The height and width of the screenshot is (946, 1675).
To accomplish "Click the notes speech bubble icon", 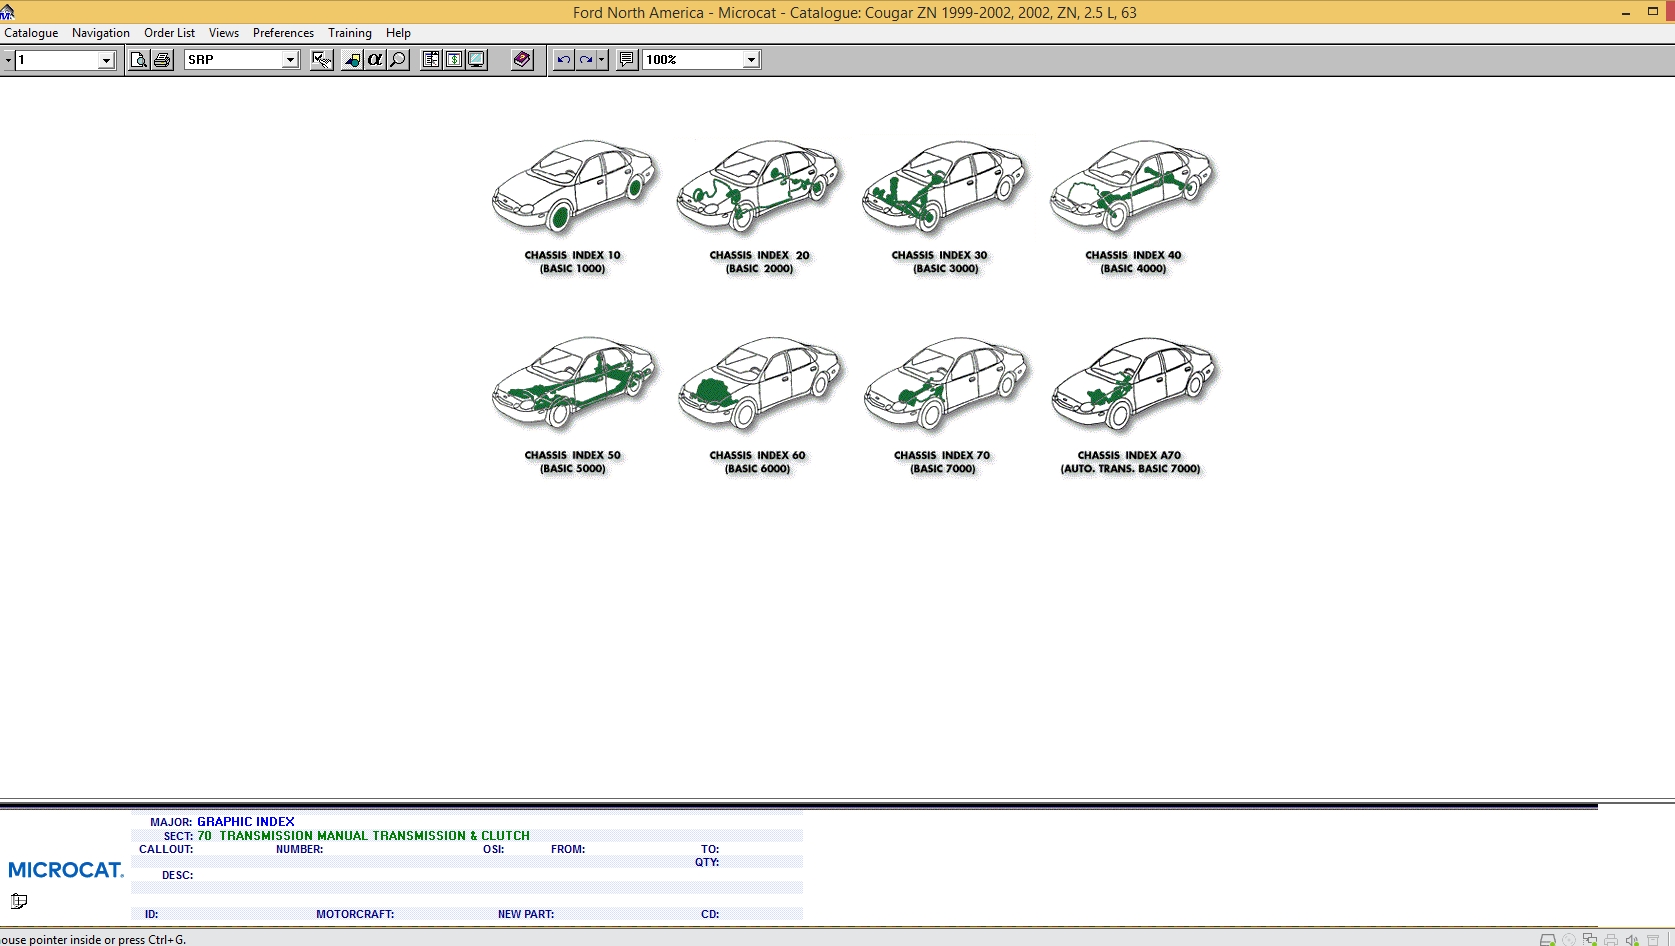I will [627, 60].
